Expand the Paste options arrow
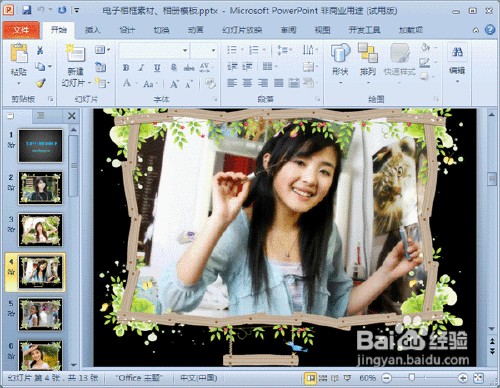The image size is (500, 388). click(19, 83)
